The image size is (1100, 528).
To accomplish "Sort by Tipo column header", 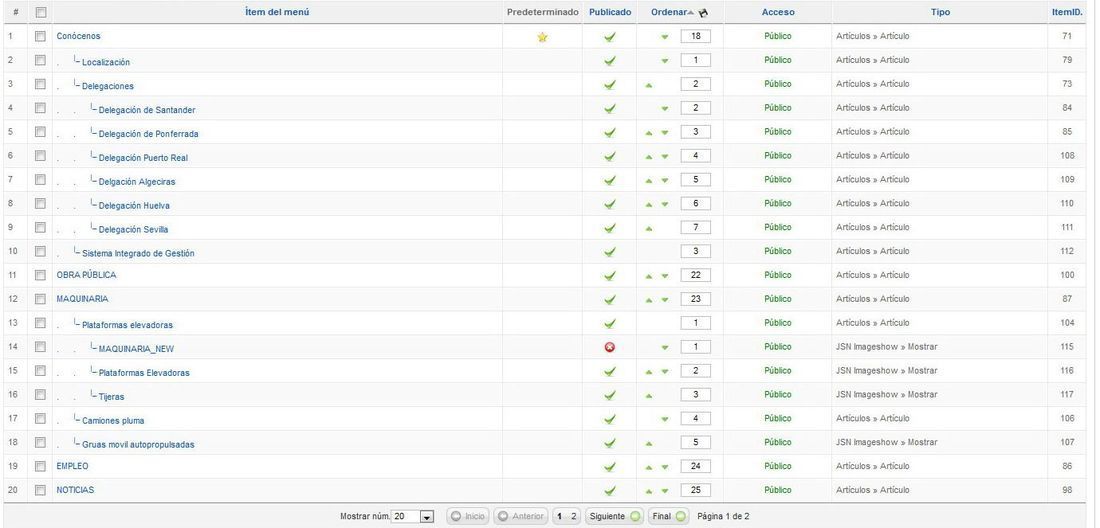I will [x=940, y=12].
